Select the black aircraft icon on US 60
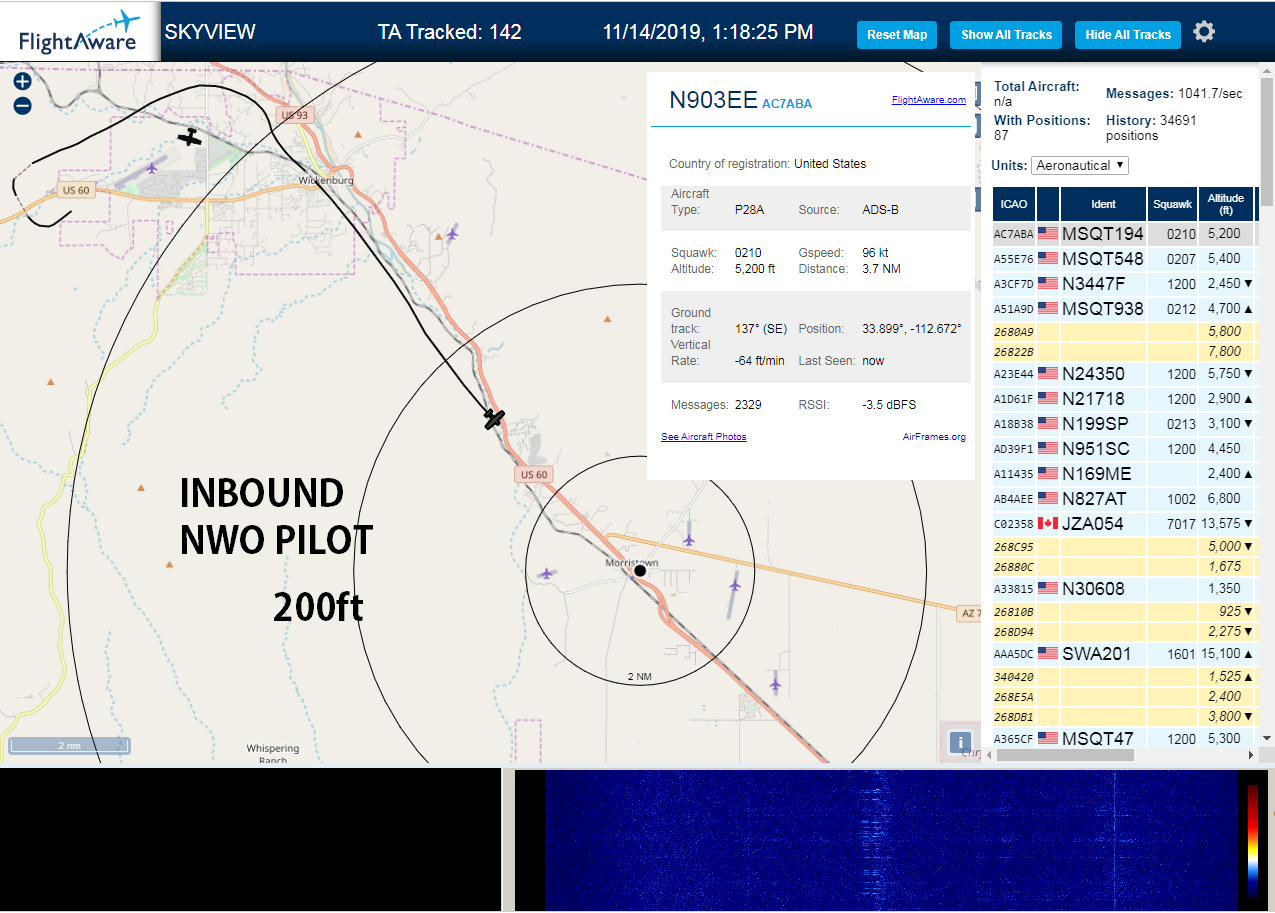The height and width of the screenshot is (913, 1275). [x=494, y=419]
